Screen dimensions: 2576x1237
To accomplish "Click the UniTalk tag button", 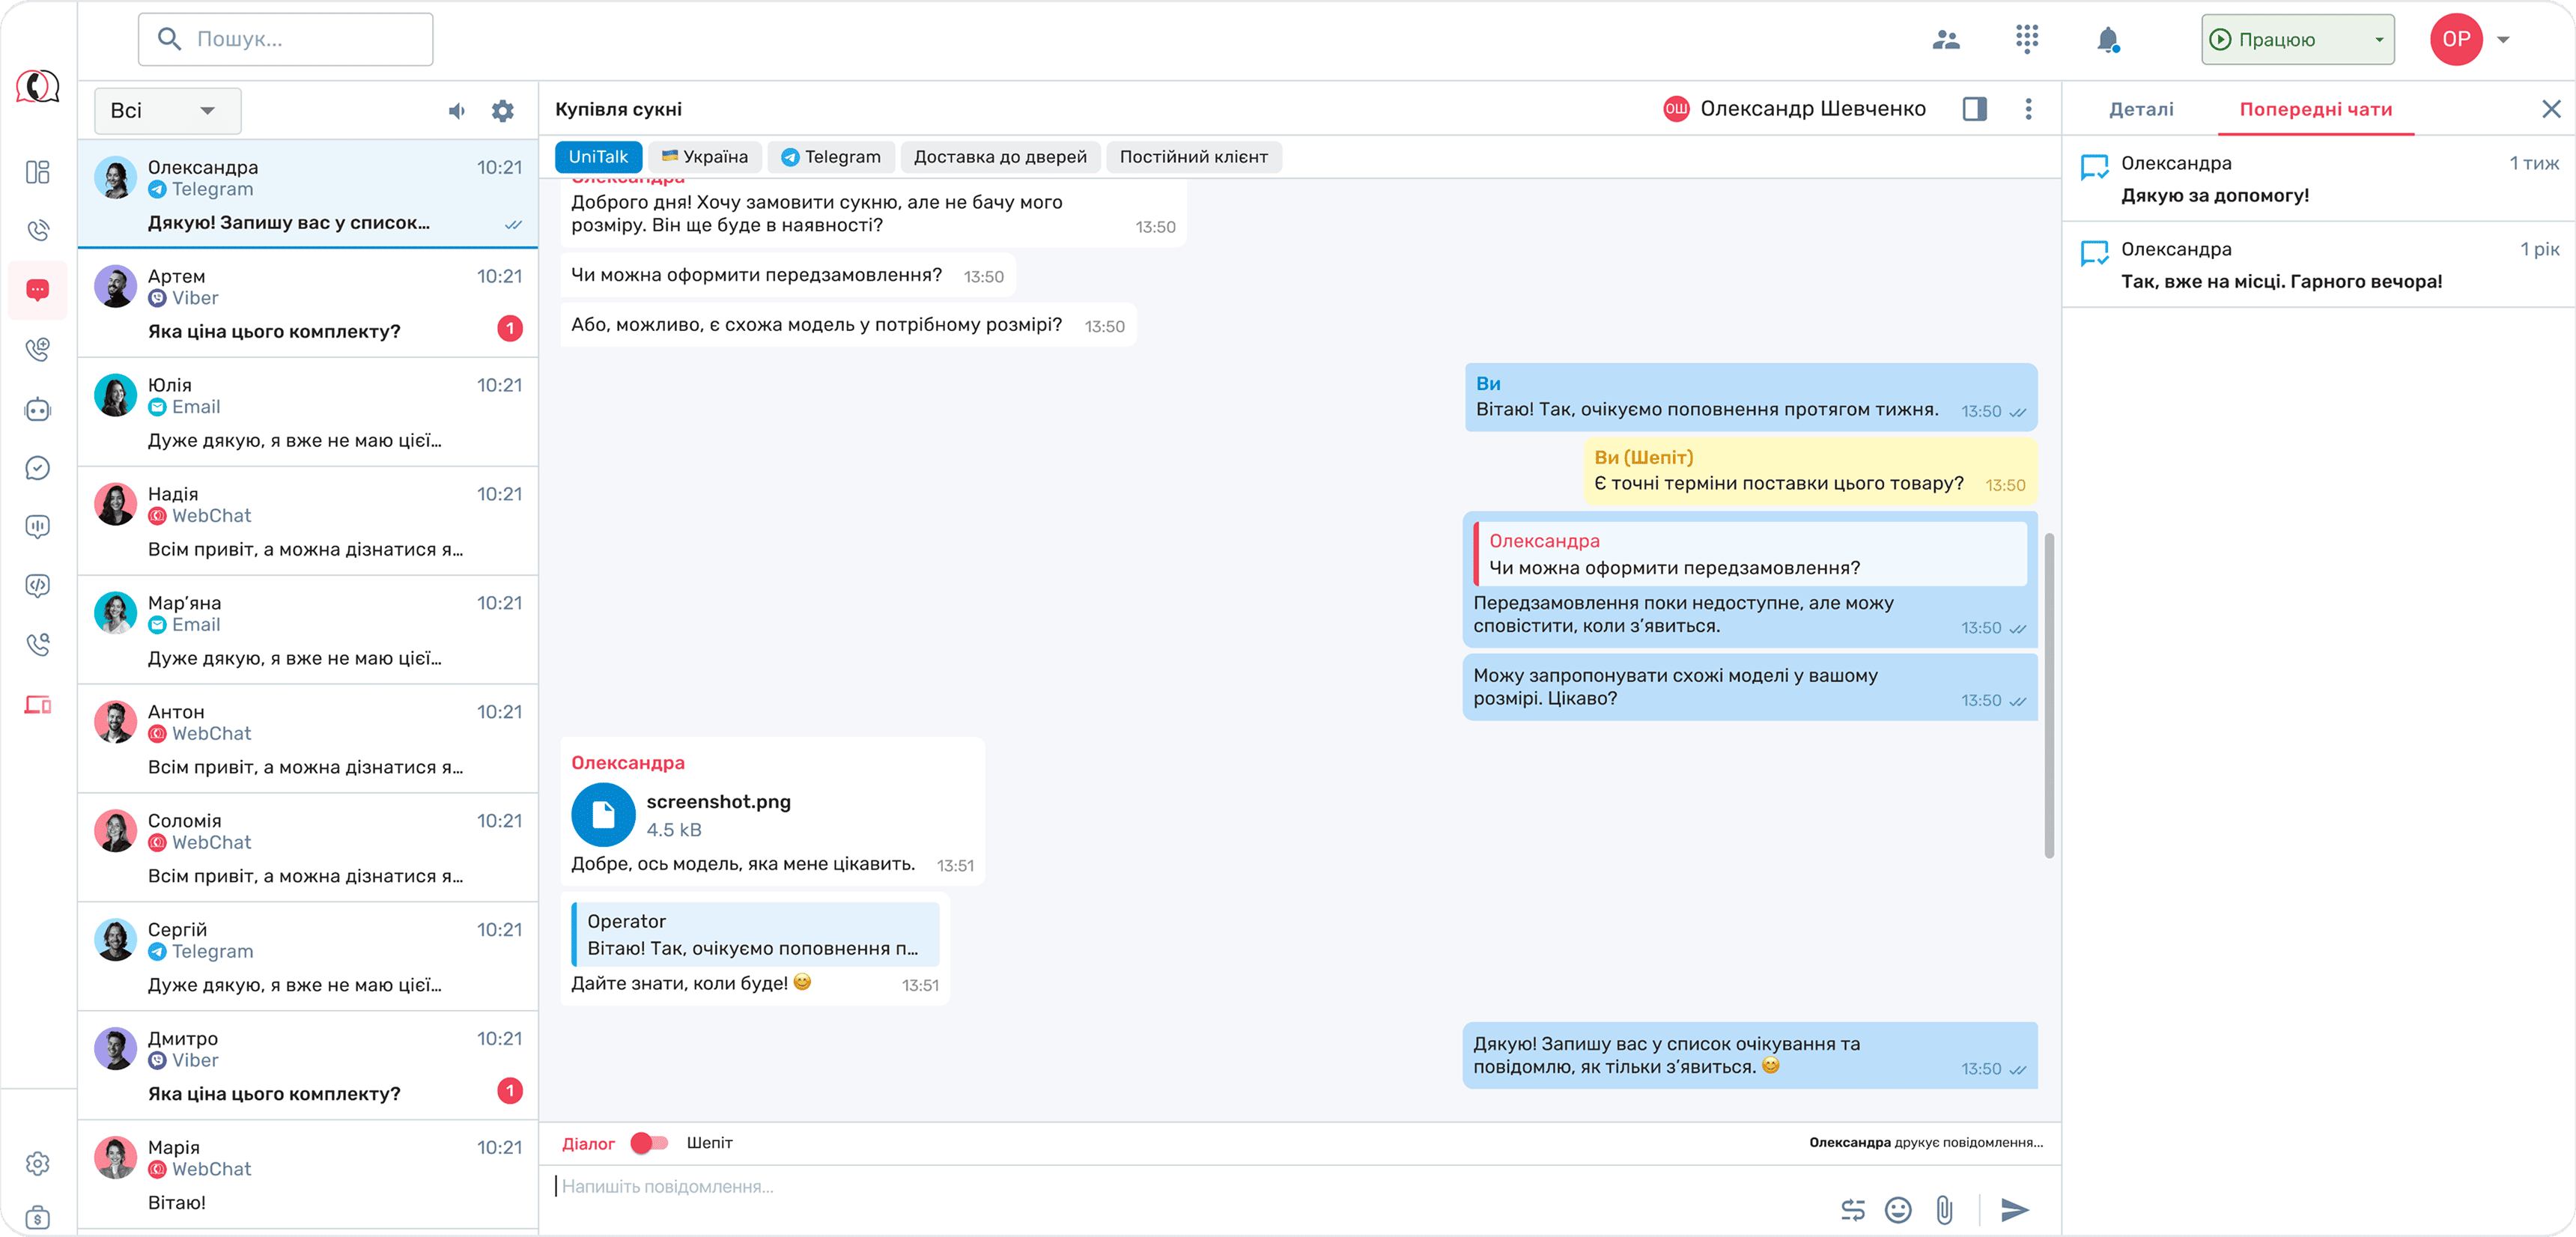I will point(598,157).
